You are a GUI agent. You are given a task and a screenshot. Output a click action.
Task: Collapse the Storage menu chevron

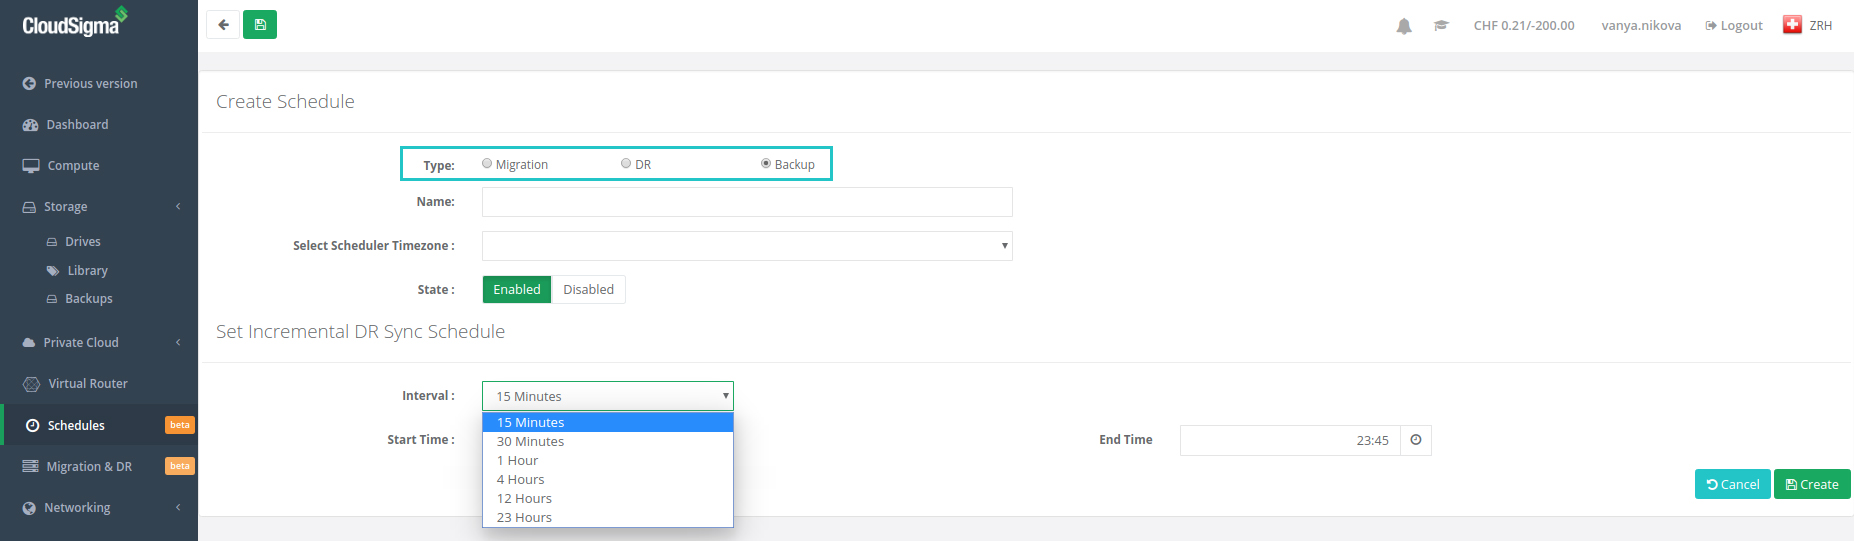(178, 207)
